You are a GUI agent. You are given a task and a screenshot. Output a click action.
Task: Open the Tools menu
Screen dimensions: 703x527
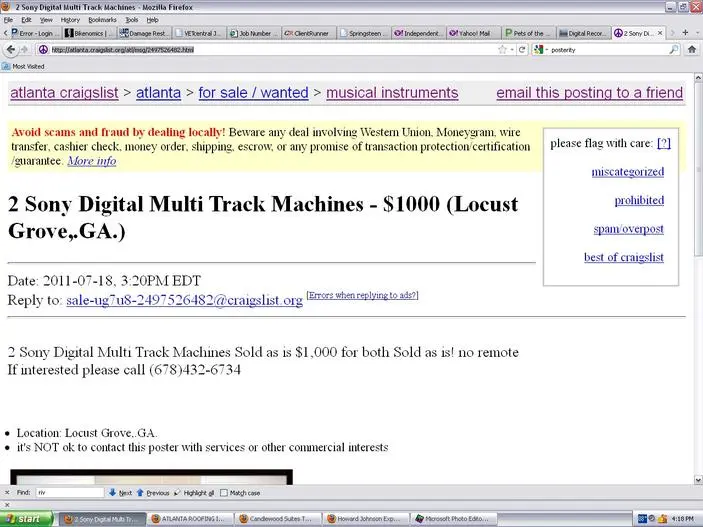tap(131, 20)
